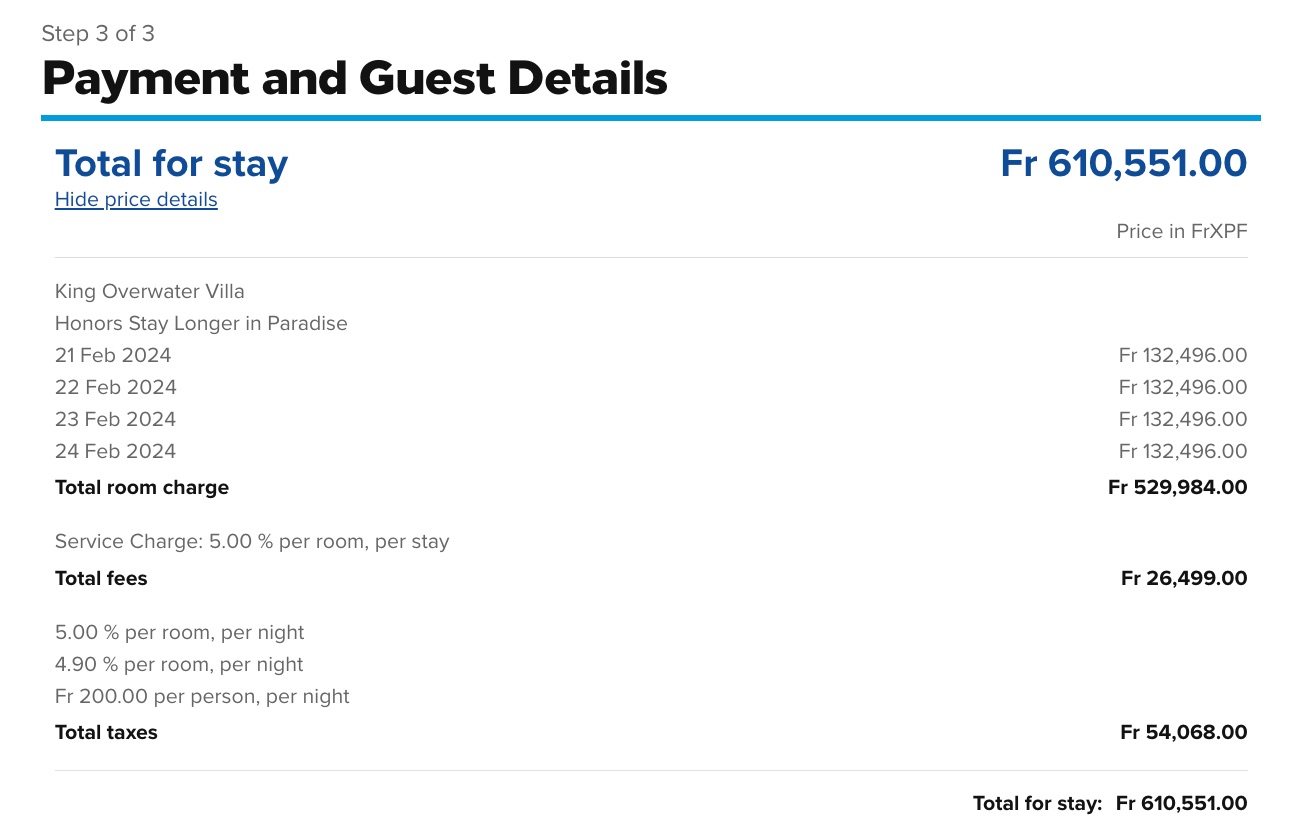Click the nightly rate for 23 Feb 2024
This screenshot has width=1290, height=836.
1182,420
